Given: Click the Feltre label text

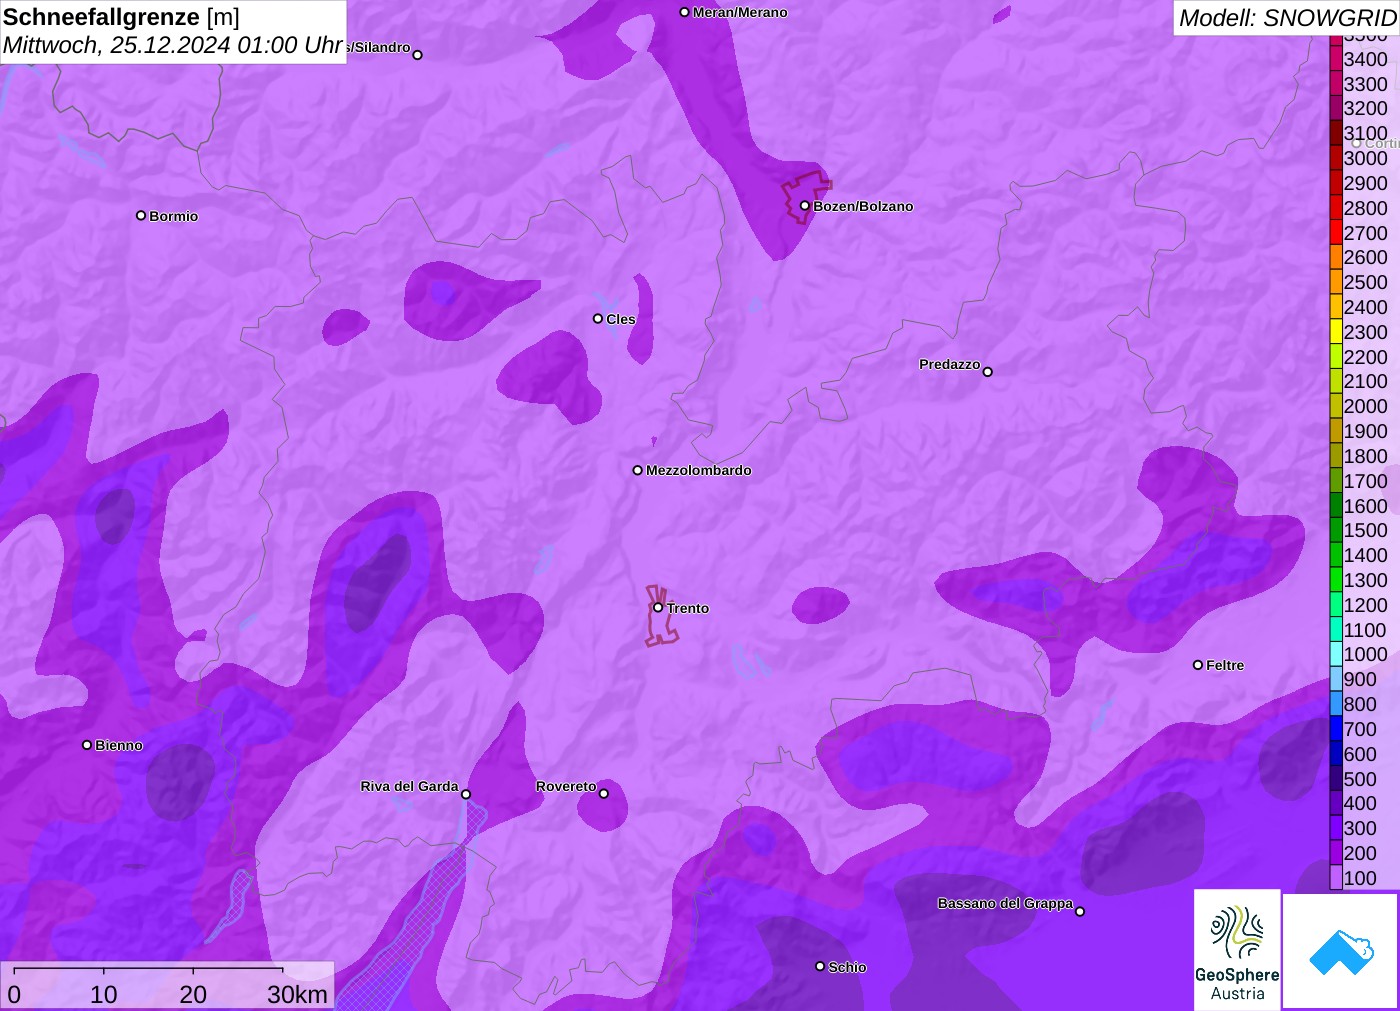Looking at the screenshot, I should click(1225, 665).
